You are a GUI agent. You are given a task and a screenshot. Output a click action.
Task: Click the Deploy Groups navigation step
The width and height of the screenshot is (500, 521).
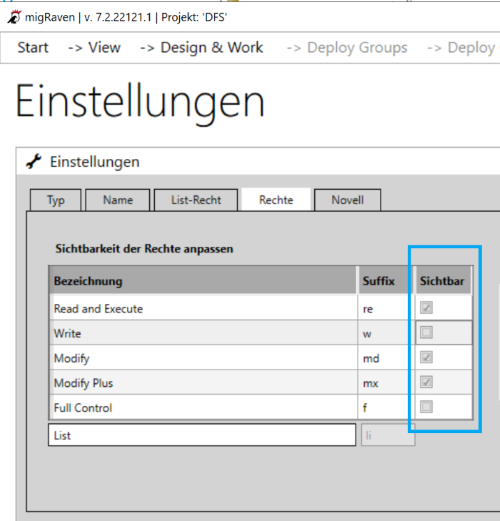click(x=347, y=47)
